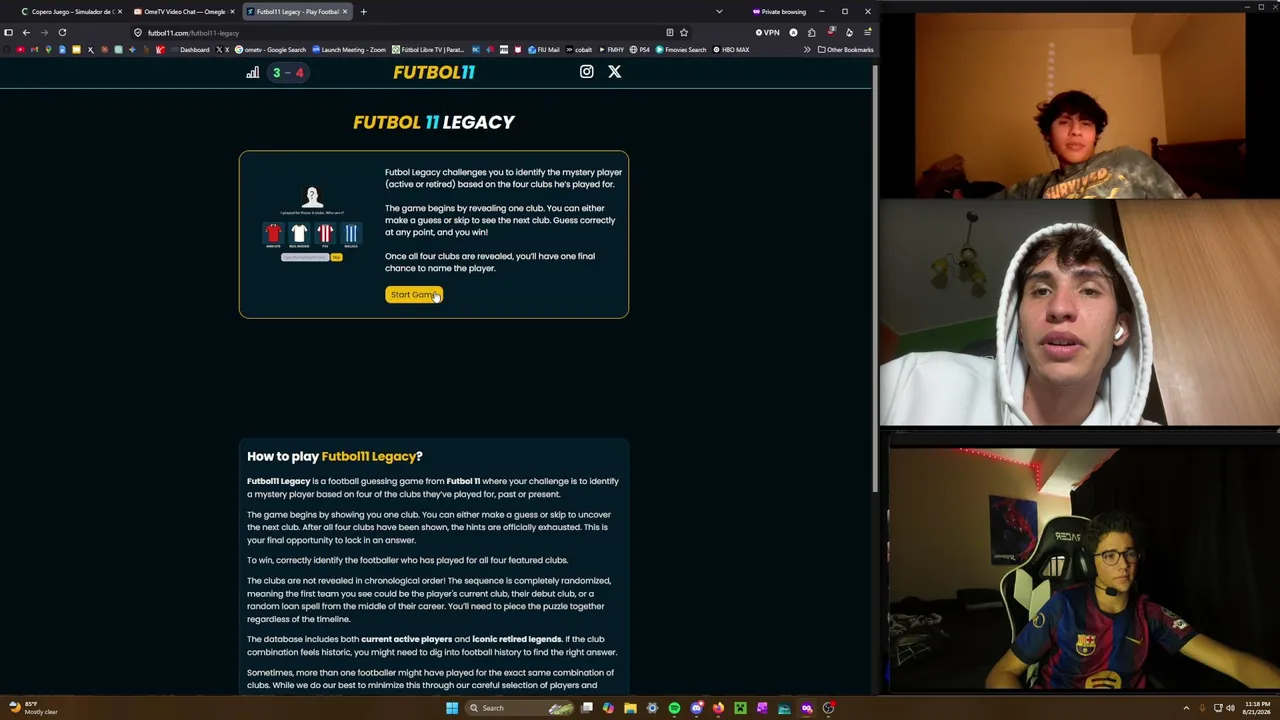Viewport: 1280px width, 720px height.
Task: Click the FUTBOL11 logo link
Action: 434,72
